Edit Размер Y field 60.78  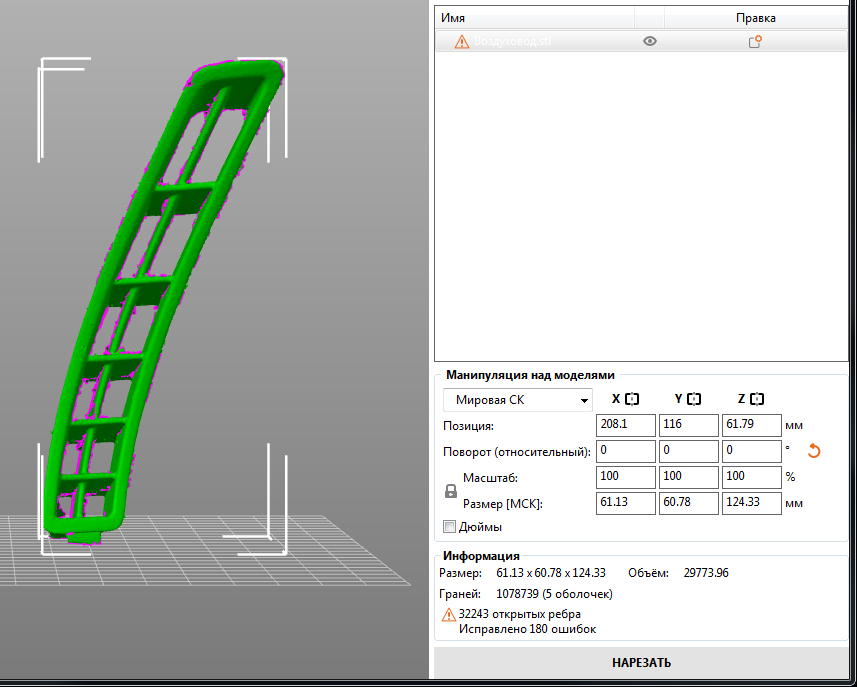tap(689, 503)
